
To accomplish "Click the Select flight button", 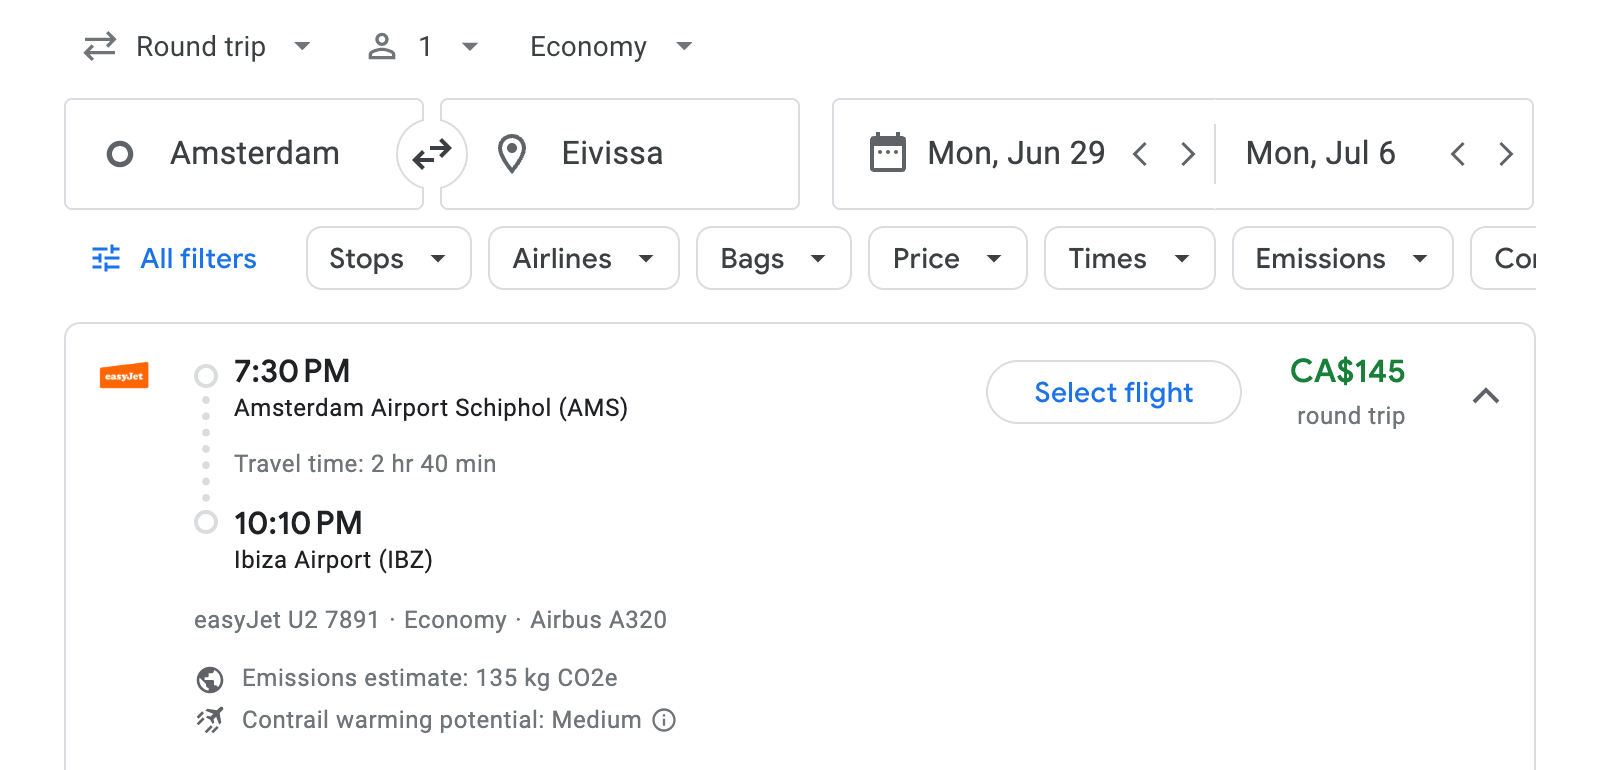I will click(1113, 392).
